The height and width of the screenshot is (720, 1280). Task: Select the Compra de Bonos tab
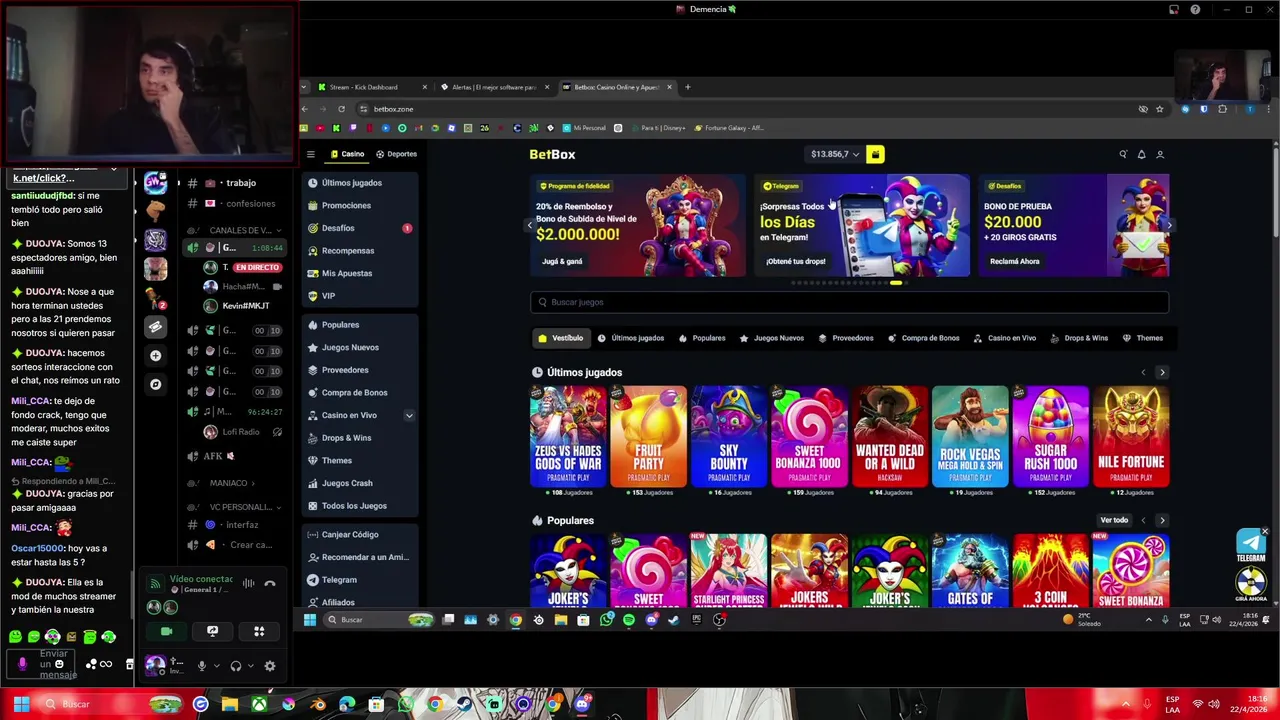point(923,338)
